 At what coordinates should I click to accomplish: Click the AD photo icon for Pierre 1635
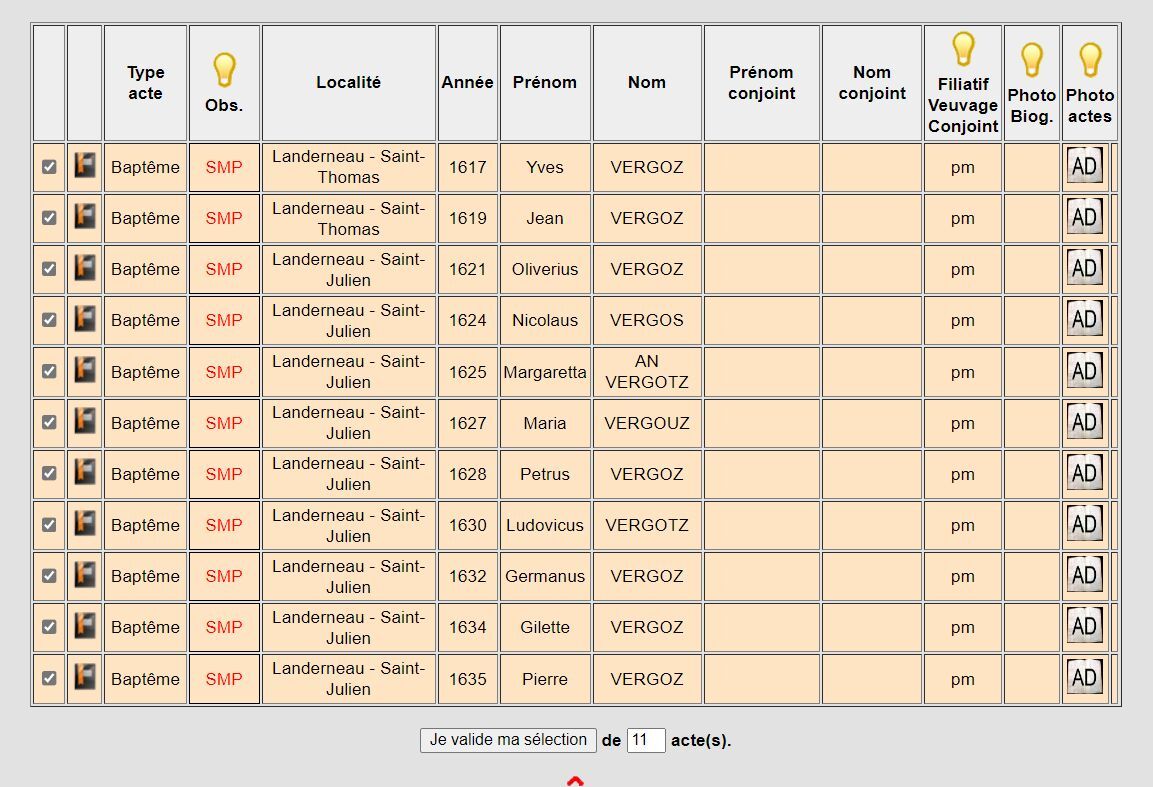(x=1085, y=677)
